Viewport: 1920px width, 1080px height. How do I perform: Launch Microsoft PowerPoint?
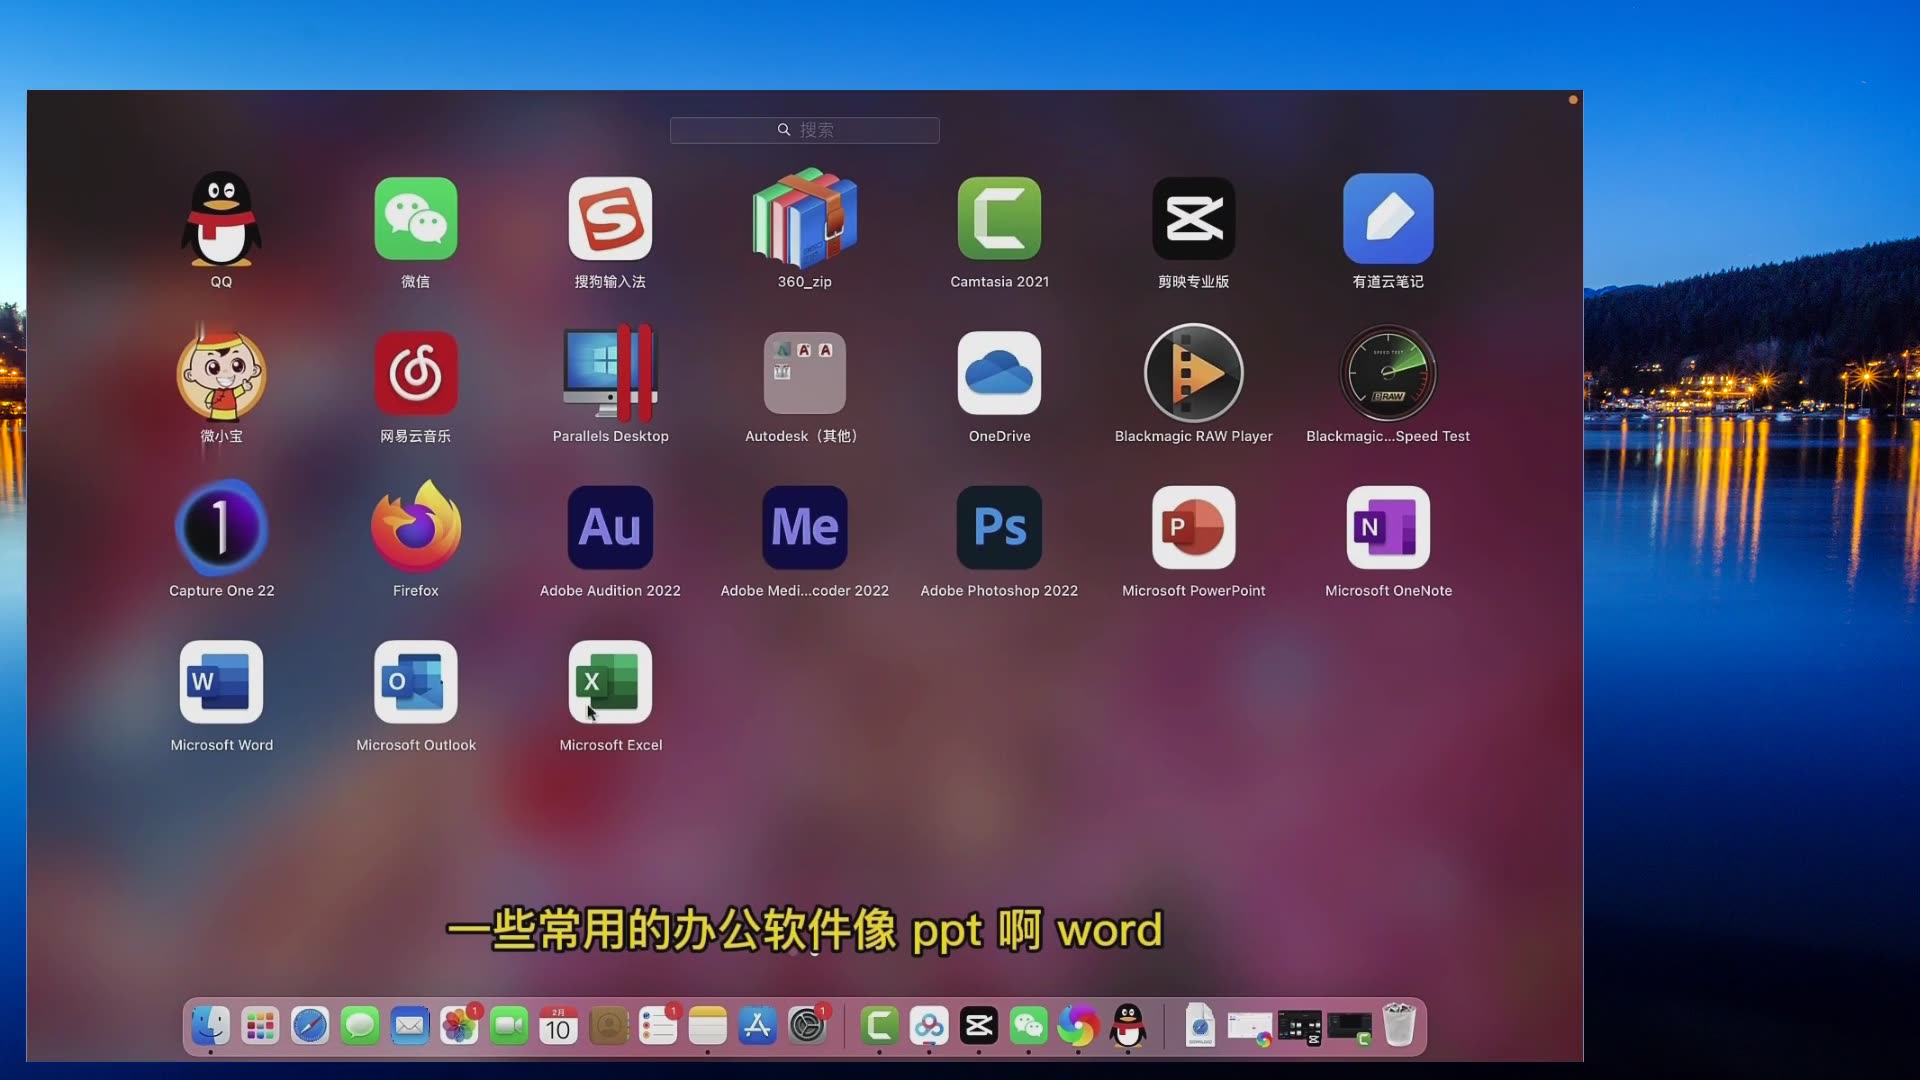1194,527
